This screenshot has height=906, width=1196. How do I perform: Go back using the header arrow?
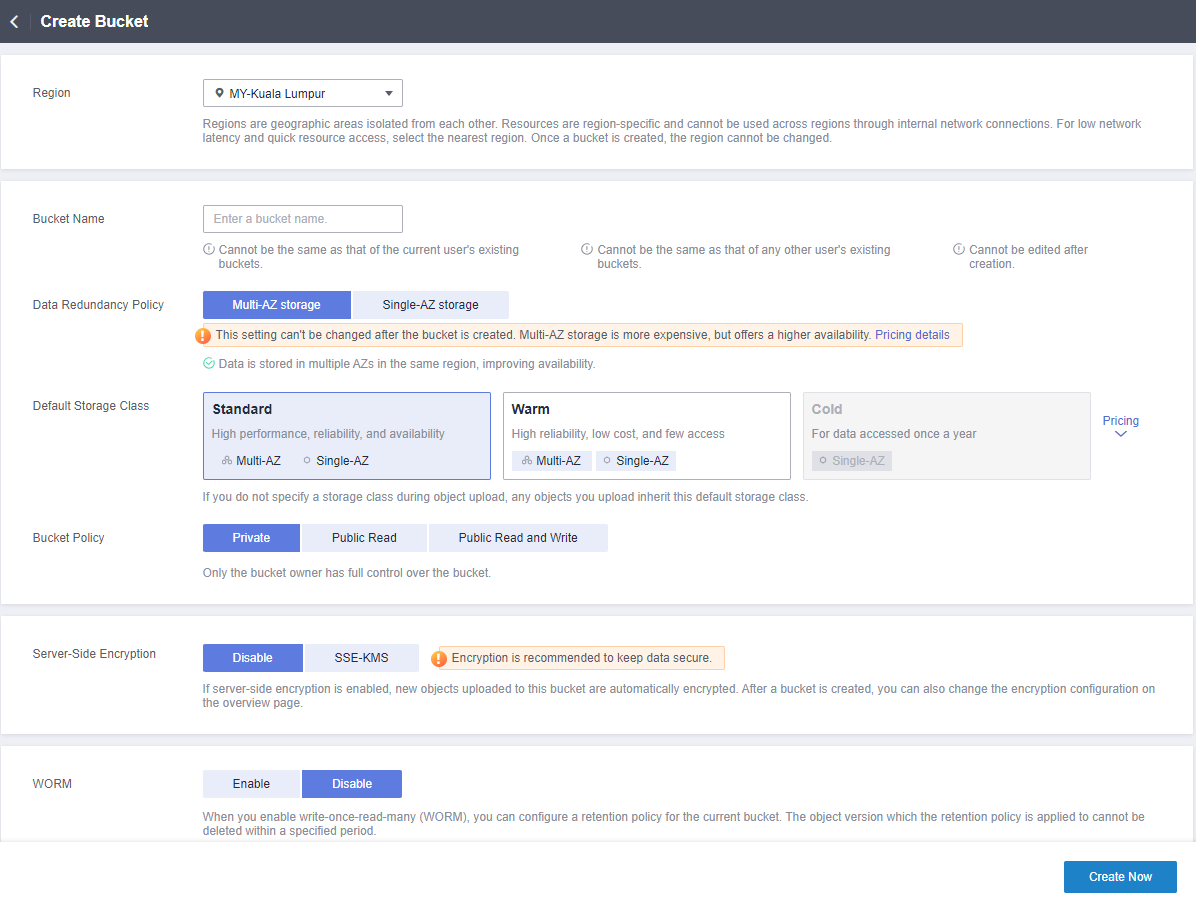tap(14, 21)
